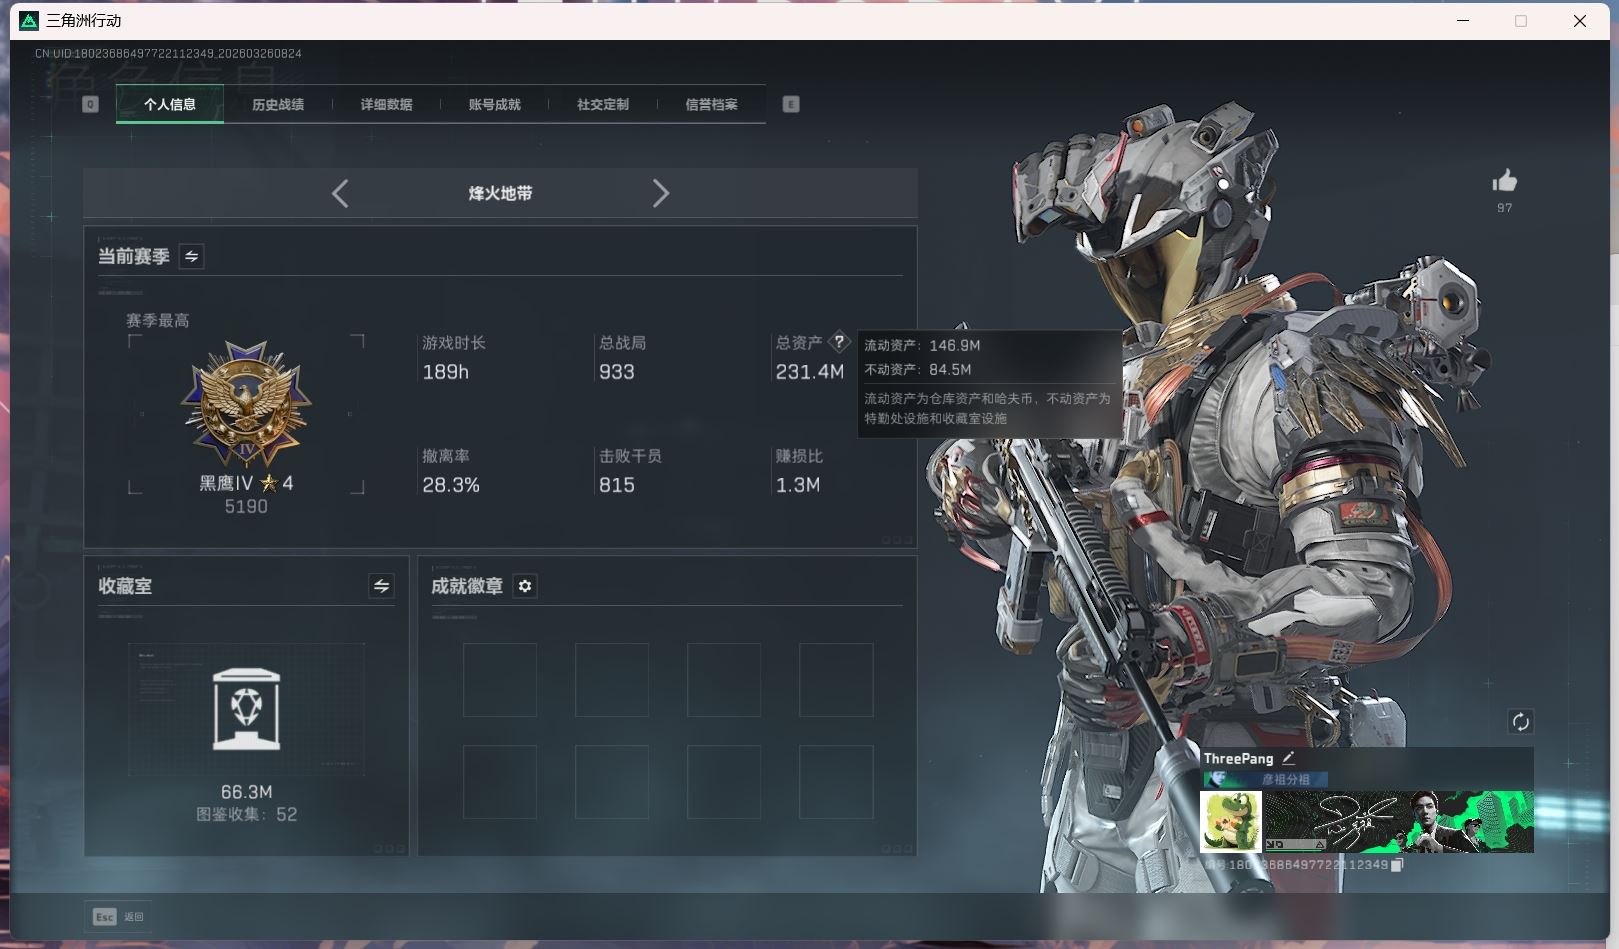The width and height of the screenshot is (1619, 949).
Task: Click the crocodile player avatar thumbnail
Action: 1231,822
